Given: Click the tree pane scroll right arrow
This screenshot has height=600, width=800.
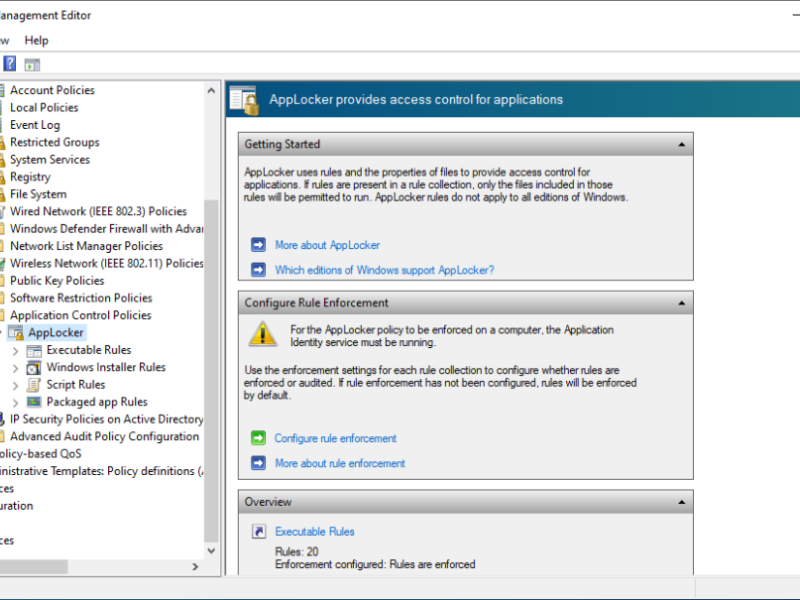Looking at the screenshot, I should tap(195, 566).
